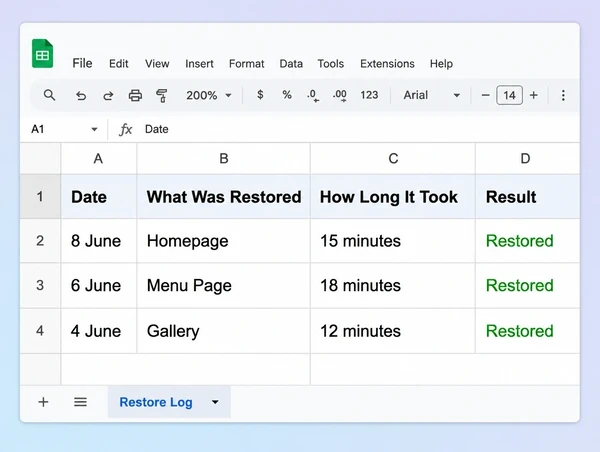
Task: Select row 1 header
Action: pyautogui.click(x=40, y=197)
